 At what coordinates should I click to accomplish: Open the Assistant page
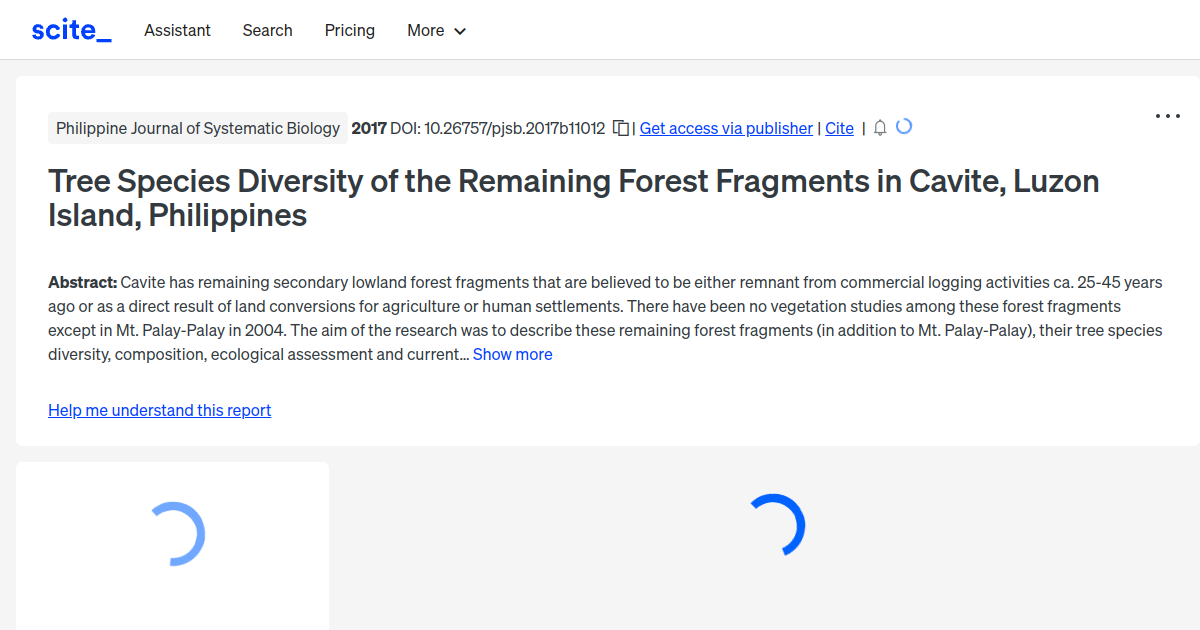coord(177,30)
